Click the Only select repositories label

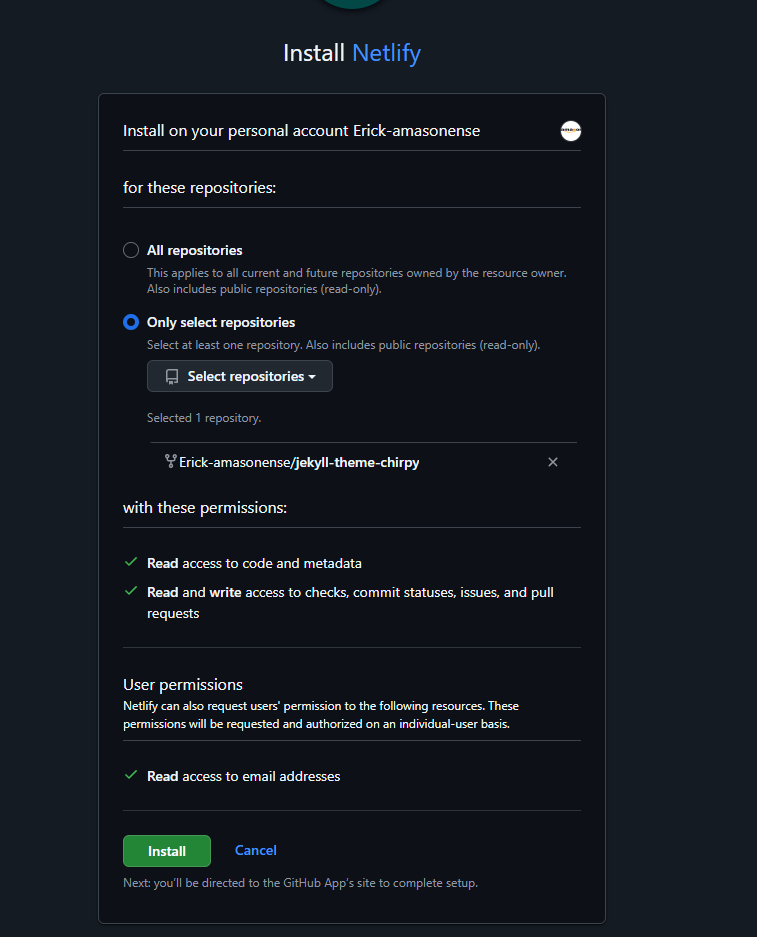(220, 322)
